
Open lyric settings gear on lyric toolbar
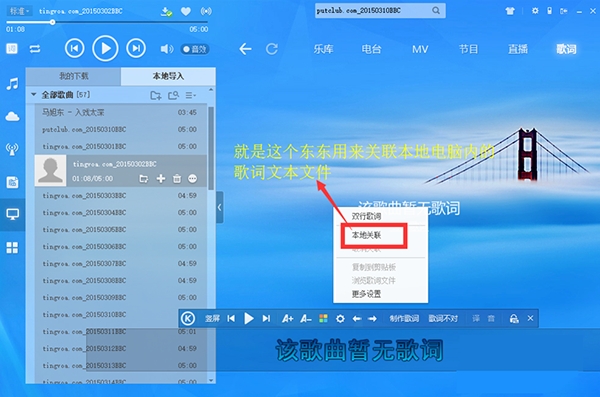click(340, 319)
